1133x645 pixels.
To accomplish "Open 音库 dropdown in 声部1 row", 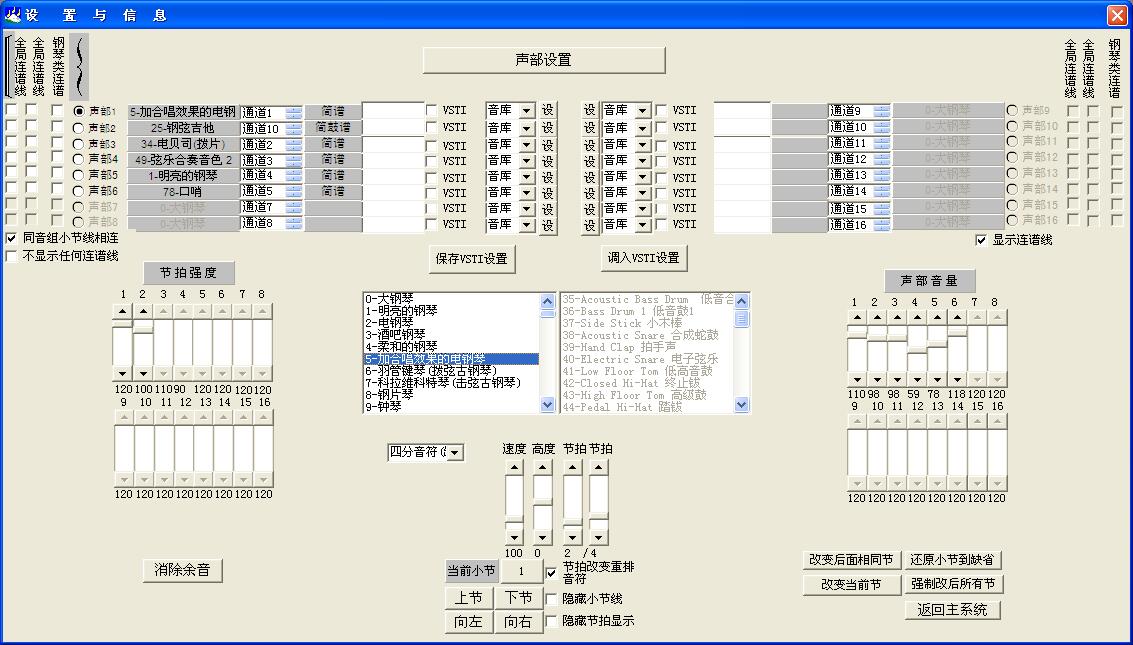I will pos(526,111).
